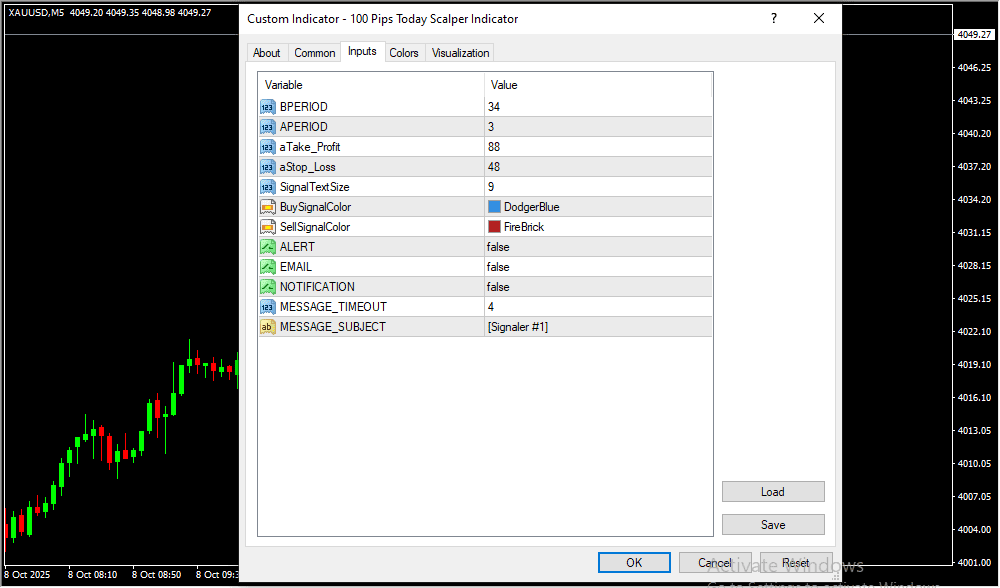Select the BPERIOD value 34 field
The image size is (1000, 588).
coord(597,107)
